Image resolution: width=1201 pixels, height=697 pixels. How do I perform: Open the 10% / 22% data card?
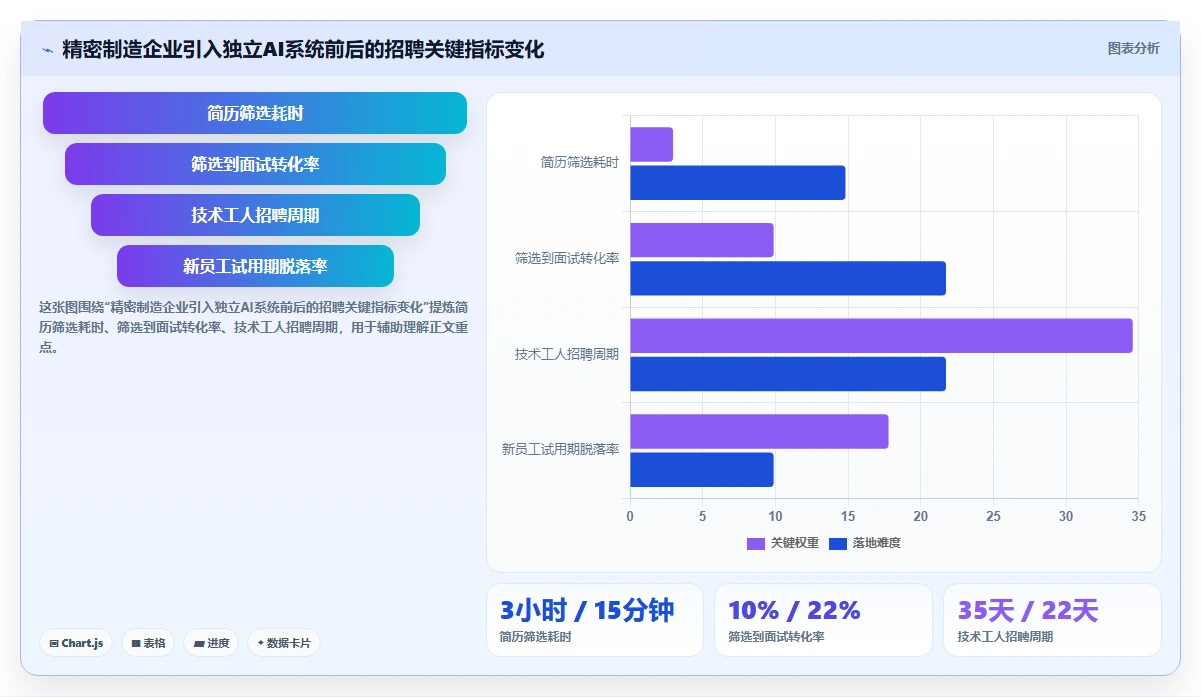(823, 620)
